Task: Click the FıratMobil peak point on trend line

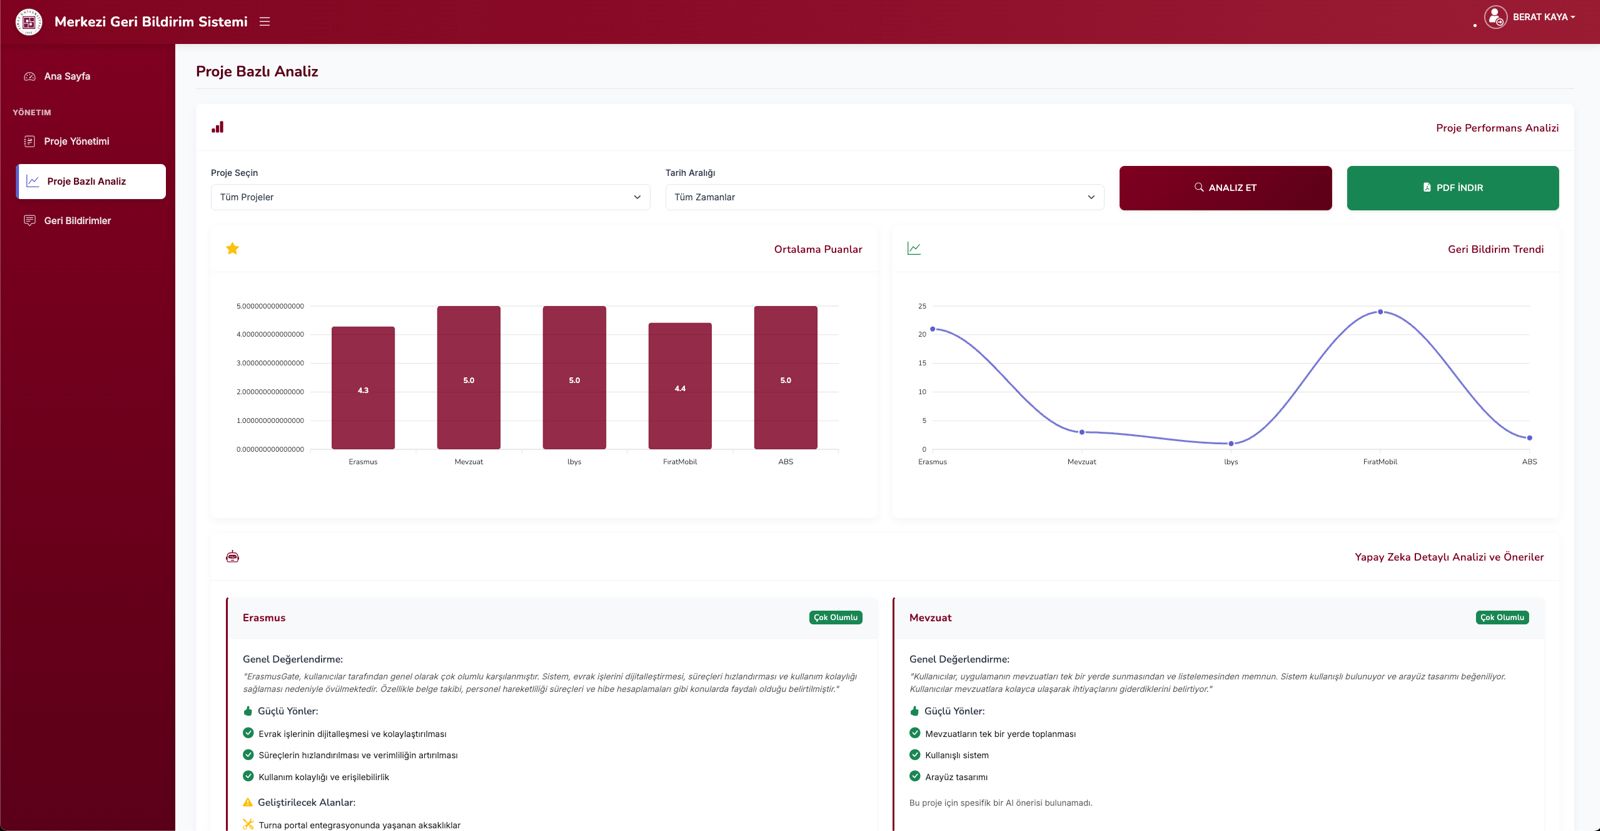Action: 1380,312
